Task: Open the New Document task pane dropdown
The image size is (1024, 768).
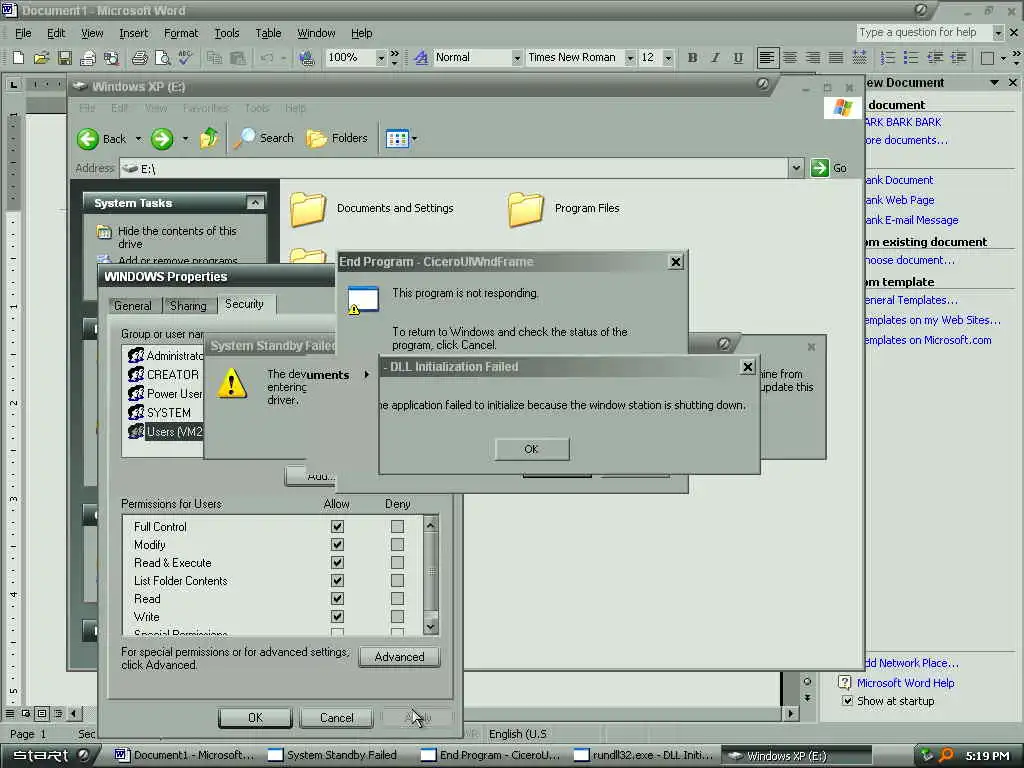Action: pyautogui.click(x=994, y=83)
